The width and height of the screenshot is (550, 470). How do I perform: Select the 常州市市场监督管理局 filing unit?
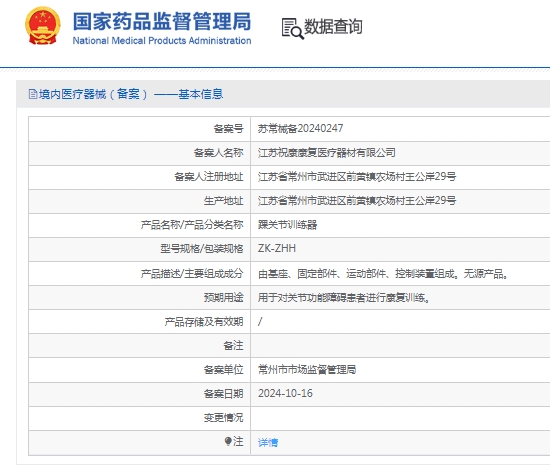(307, 369)
